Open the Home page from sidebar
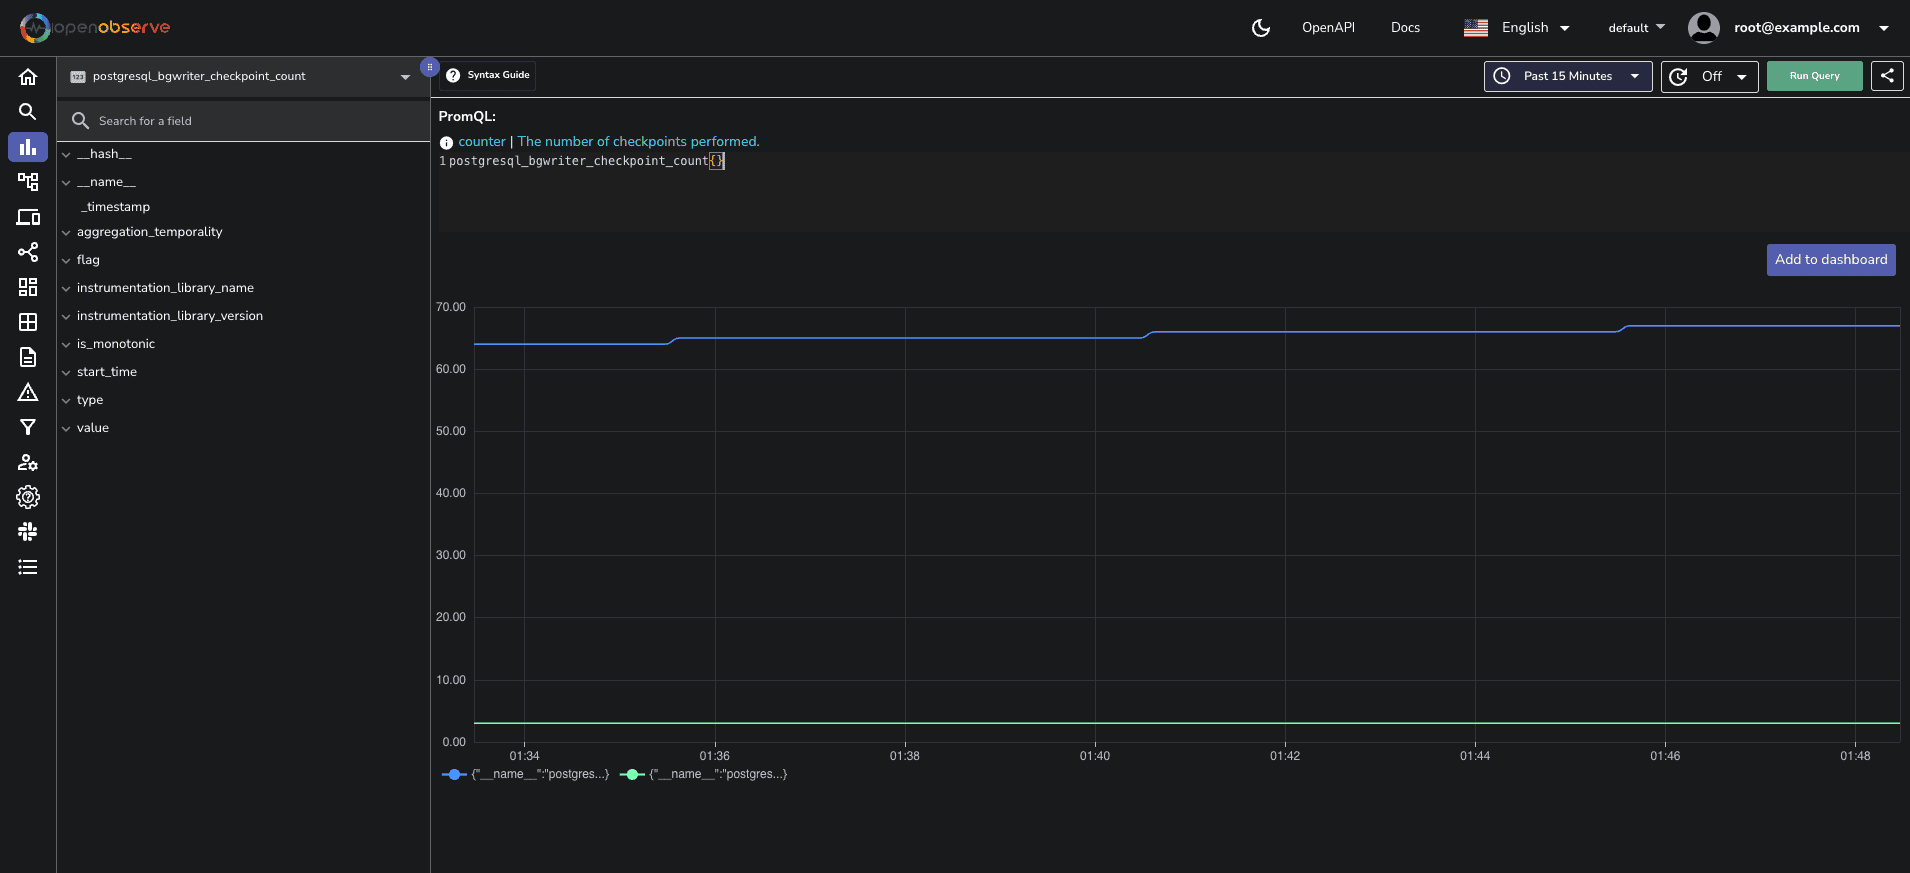Image resolution: width=1910 pixels, height=873 pixels. click(x=28, y=77)
